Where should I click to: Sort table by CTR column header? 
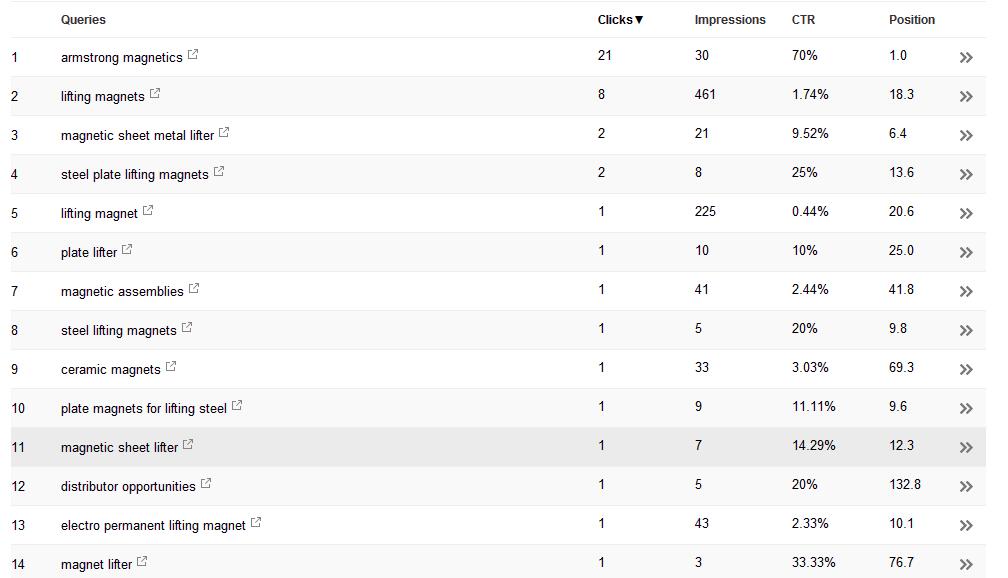click(803, 20)
